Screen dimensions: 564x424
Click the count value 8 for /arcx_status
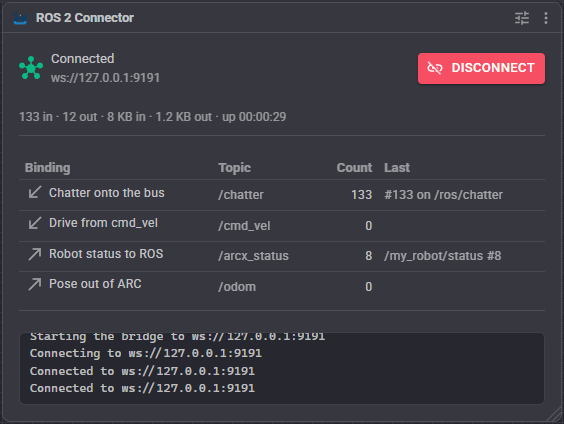point(369,256)
